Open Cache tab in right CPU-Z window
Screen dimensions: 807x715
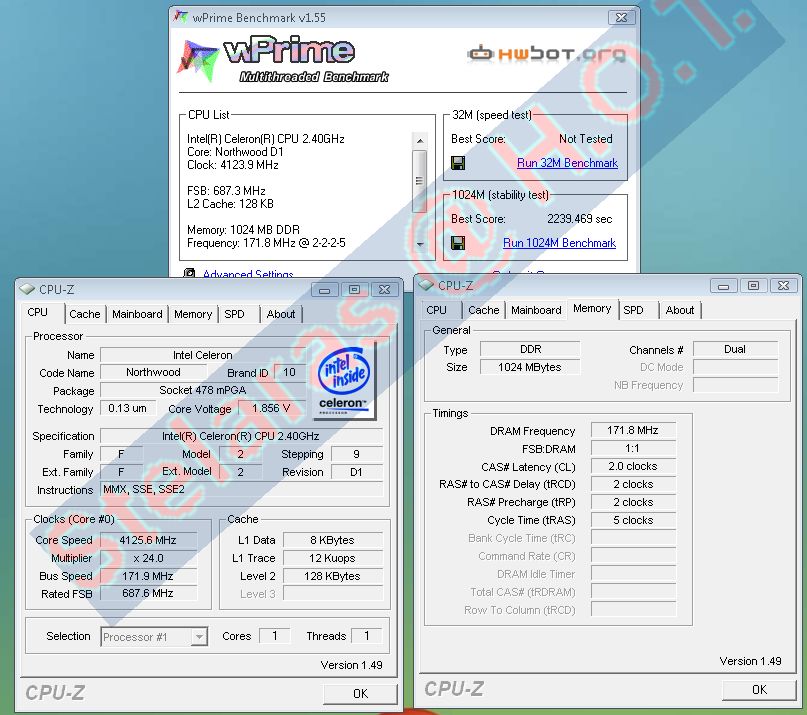coord(484,310)
